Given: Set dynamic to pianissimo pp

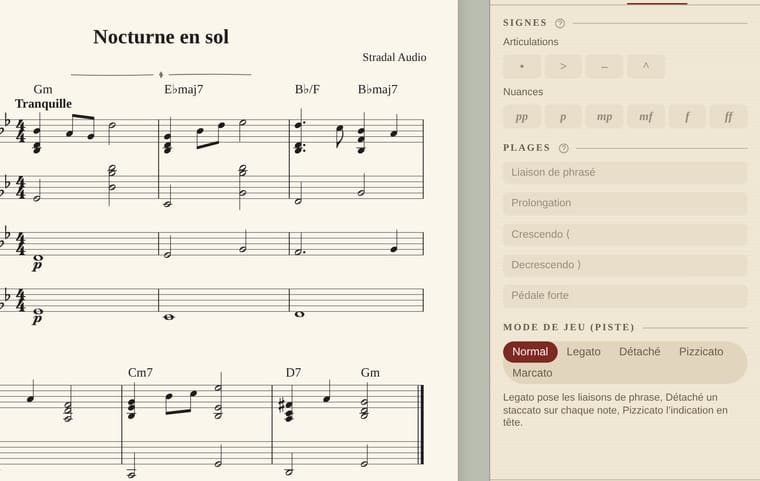Looking at the screenshot, I should (x=522, y=117).
